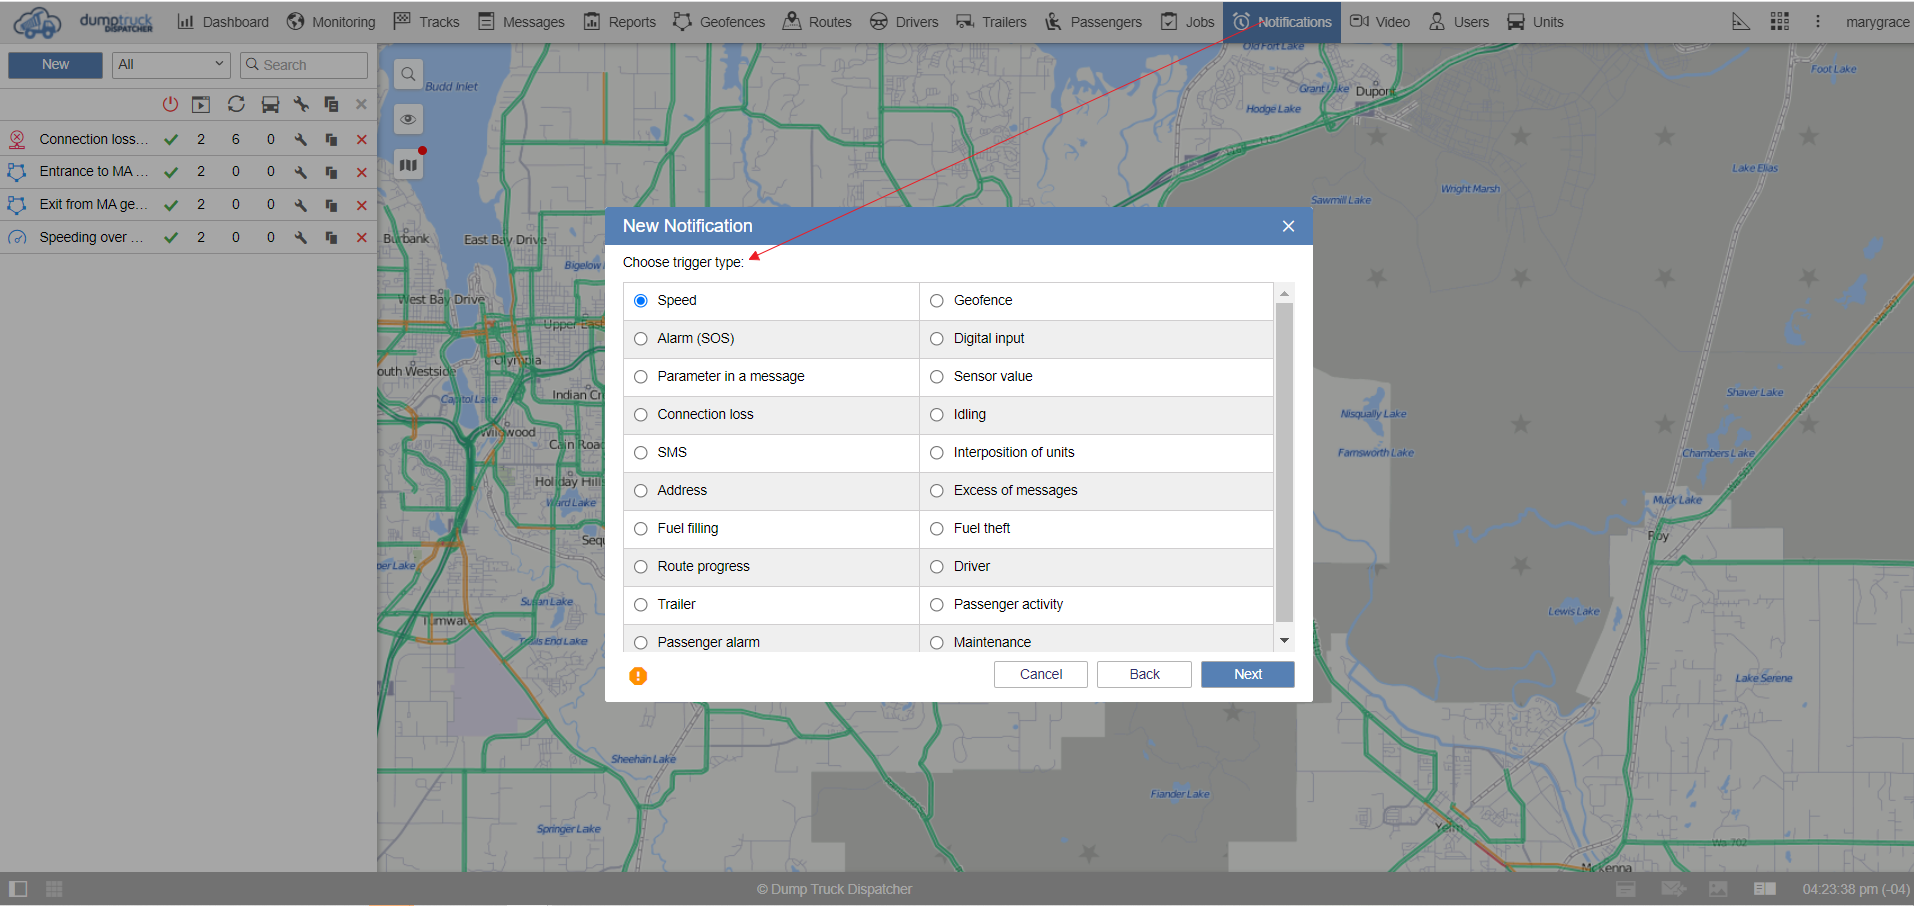Delete the Entrance to MA notification
Viewport: 1914px width, 906px height.
[x=362, y=172]
